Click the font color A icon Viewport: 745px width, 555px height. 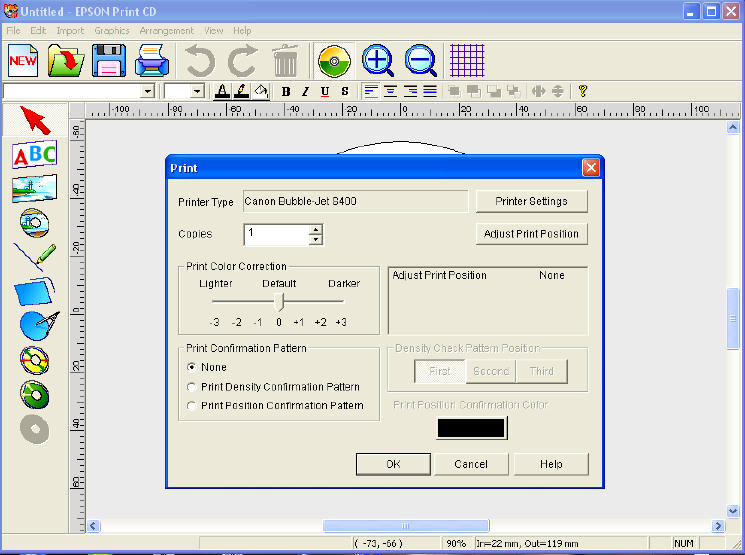coord(222,91)
